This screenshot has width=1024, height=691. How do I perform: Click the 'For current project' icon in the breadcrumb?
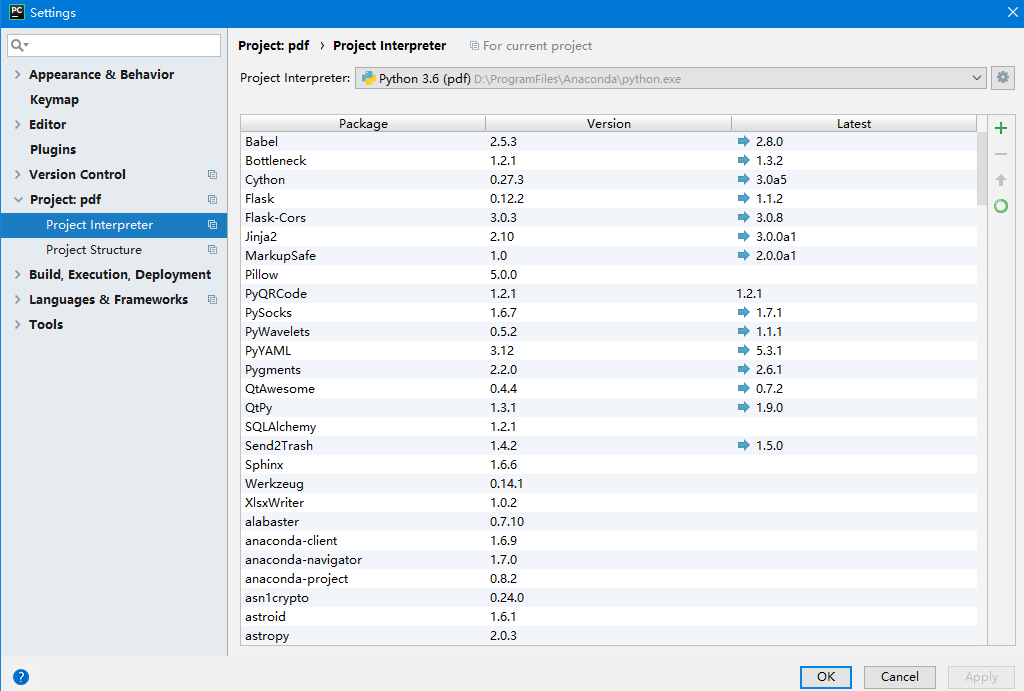pyautogui.click(x=475, y=46)
